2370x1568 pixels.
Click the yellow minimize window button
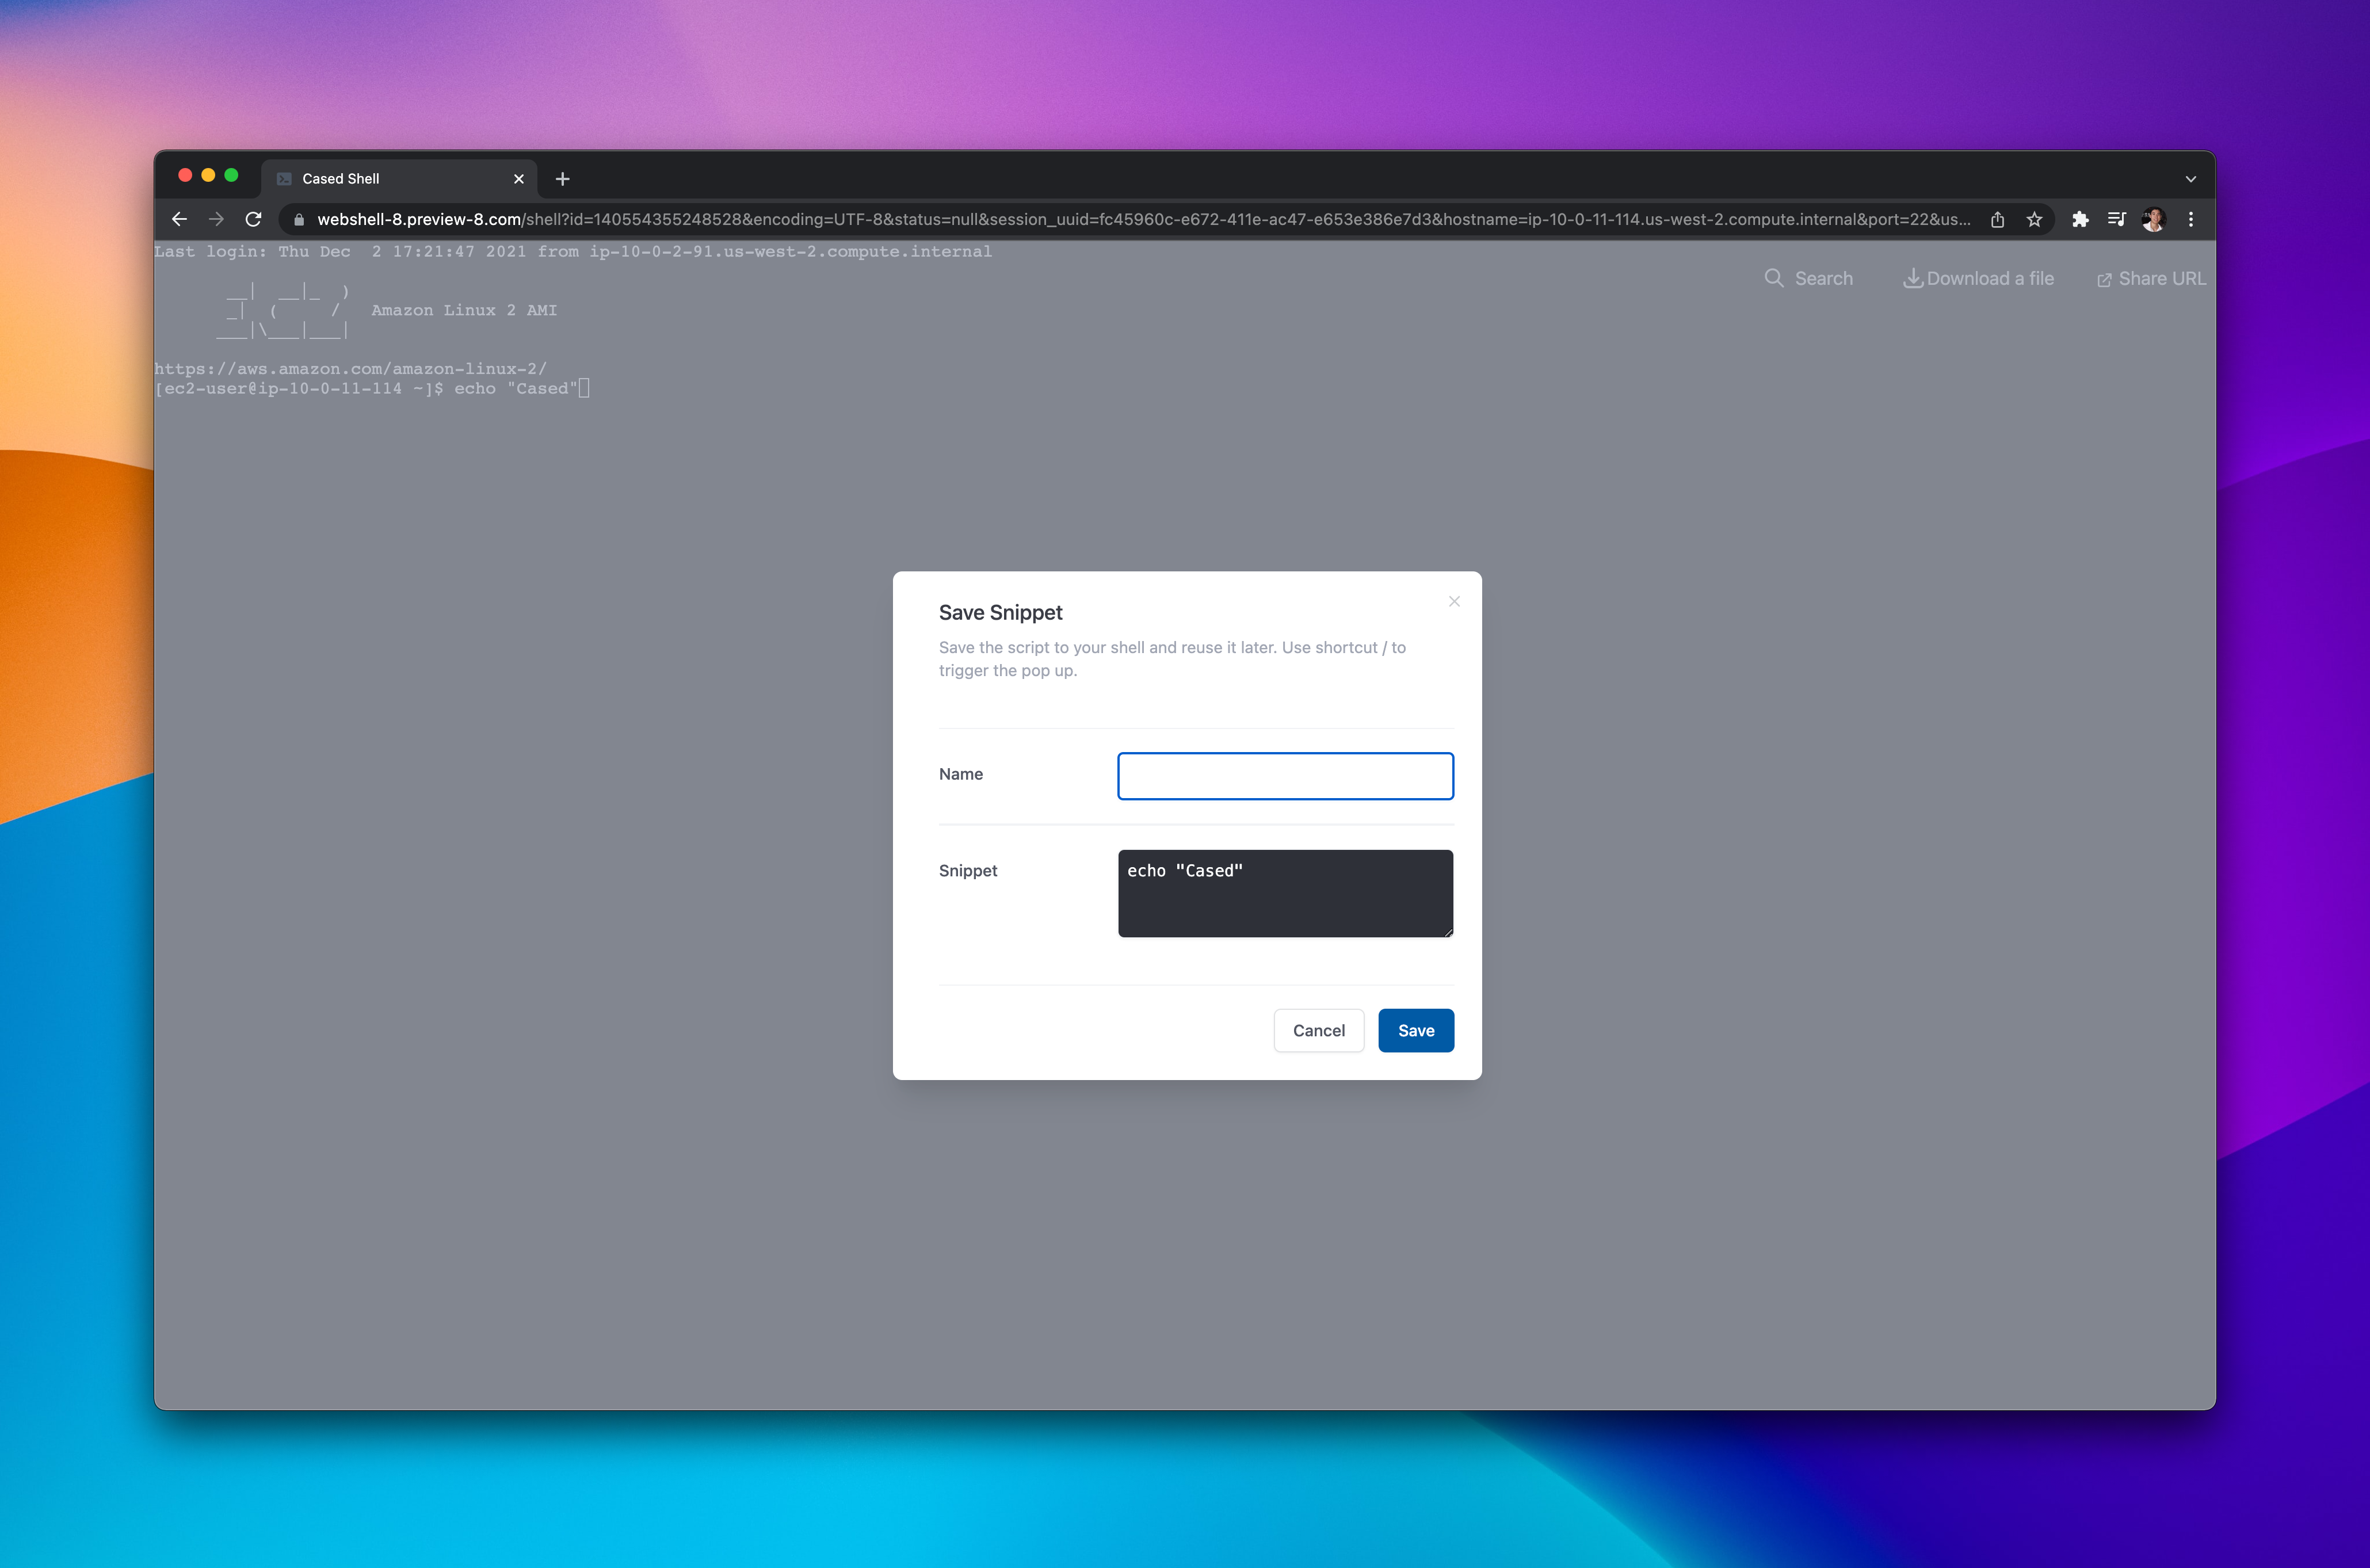point(208,175)
